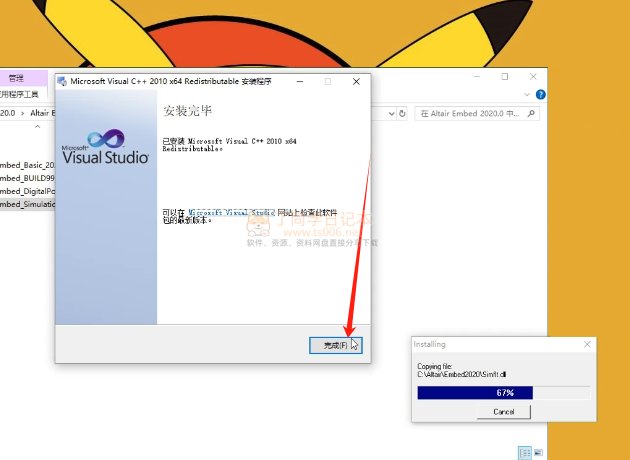Close the Explorer window
This screenshot has height=460, width=630.
tap(533, 76)
